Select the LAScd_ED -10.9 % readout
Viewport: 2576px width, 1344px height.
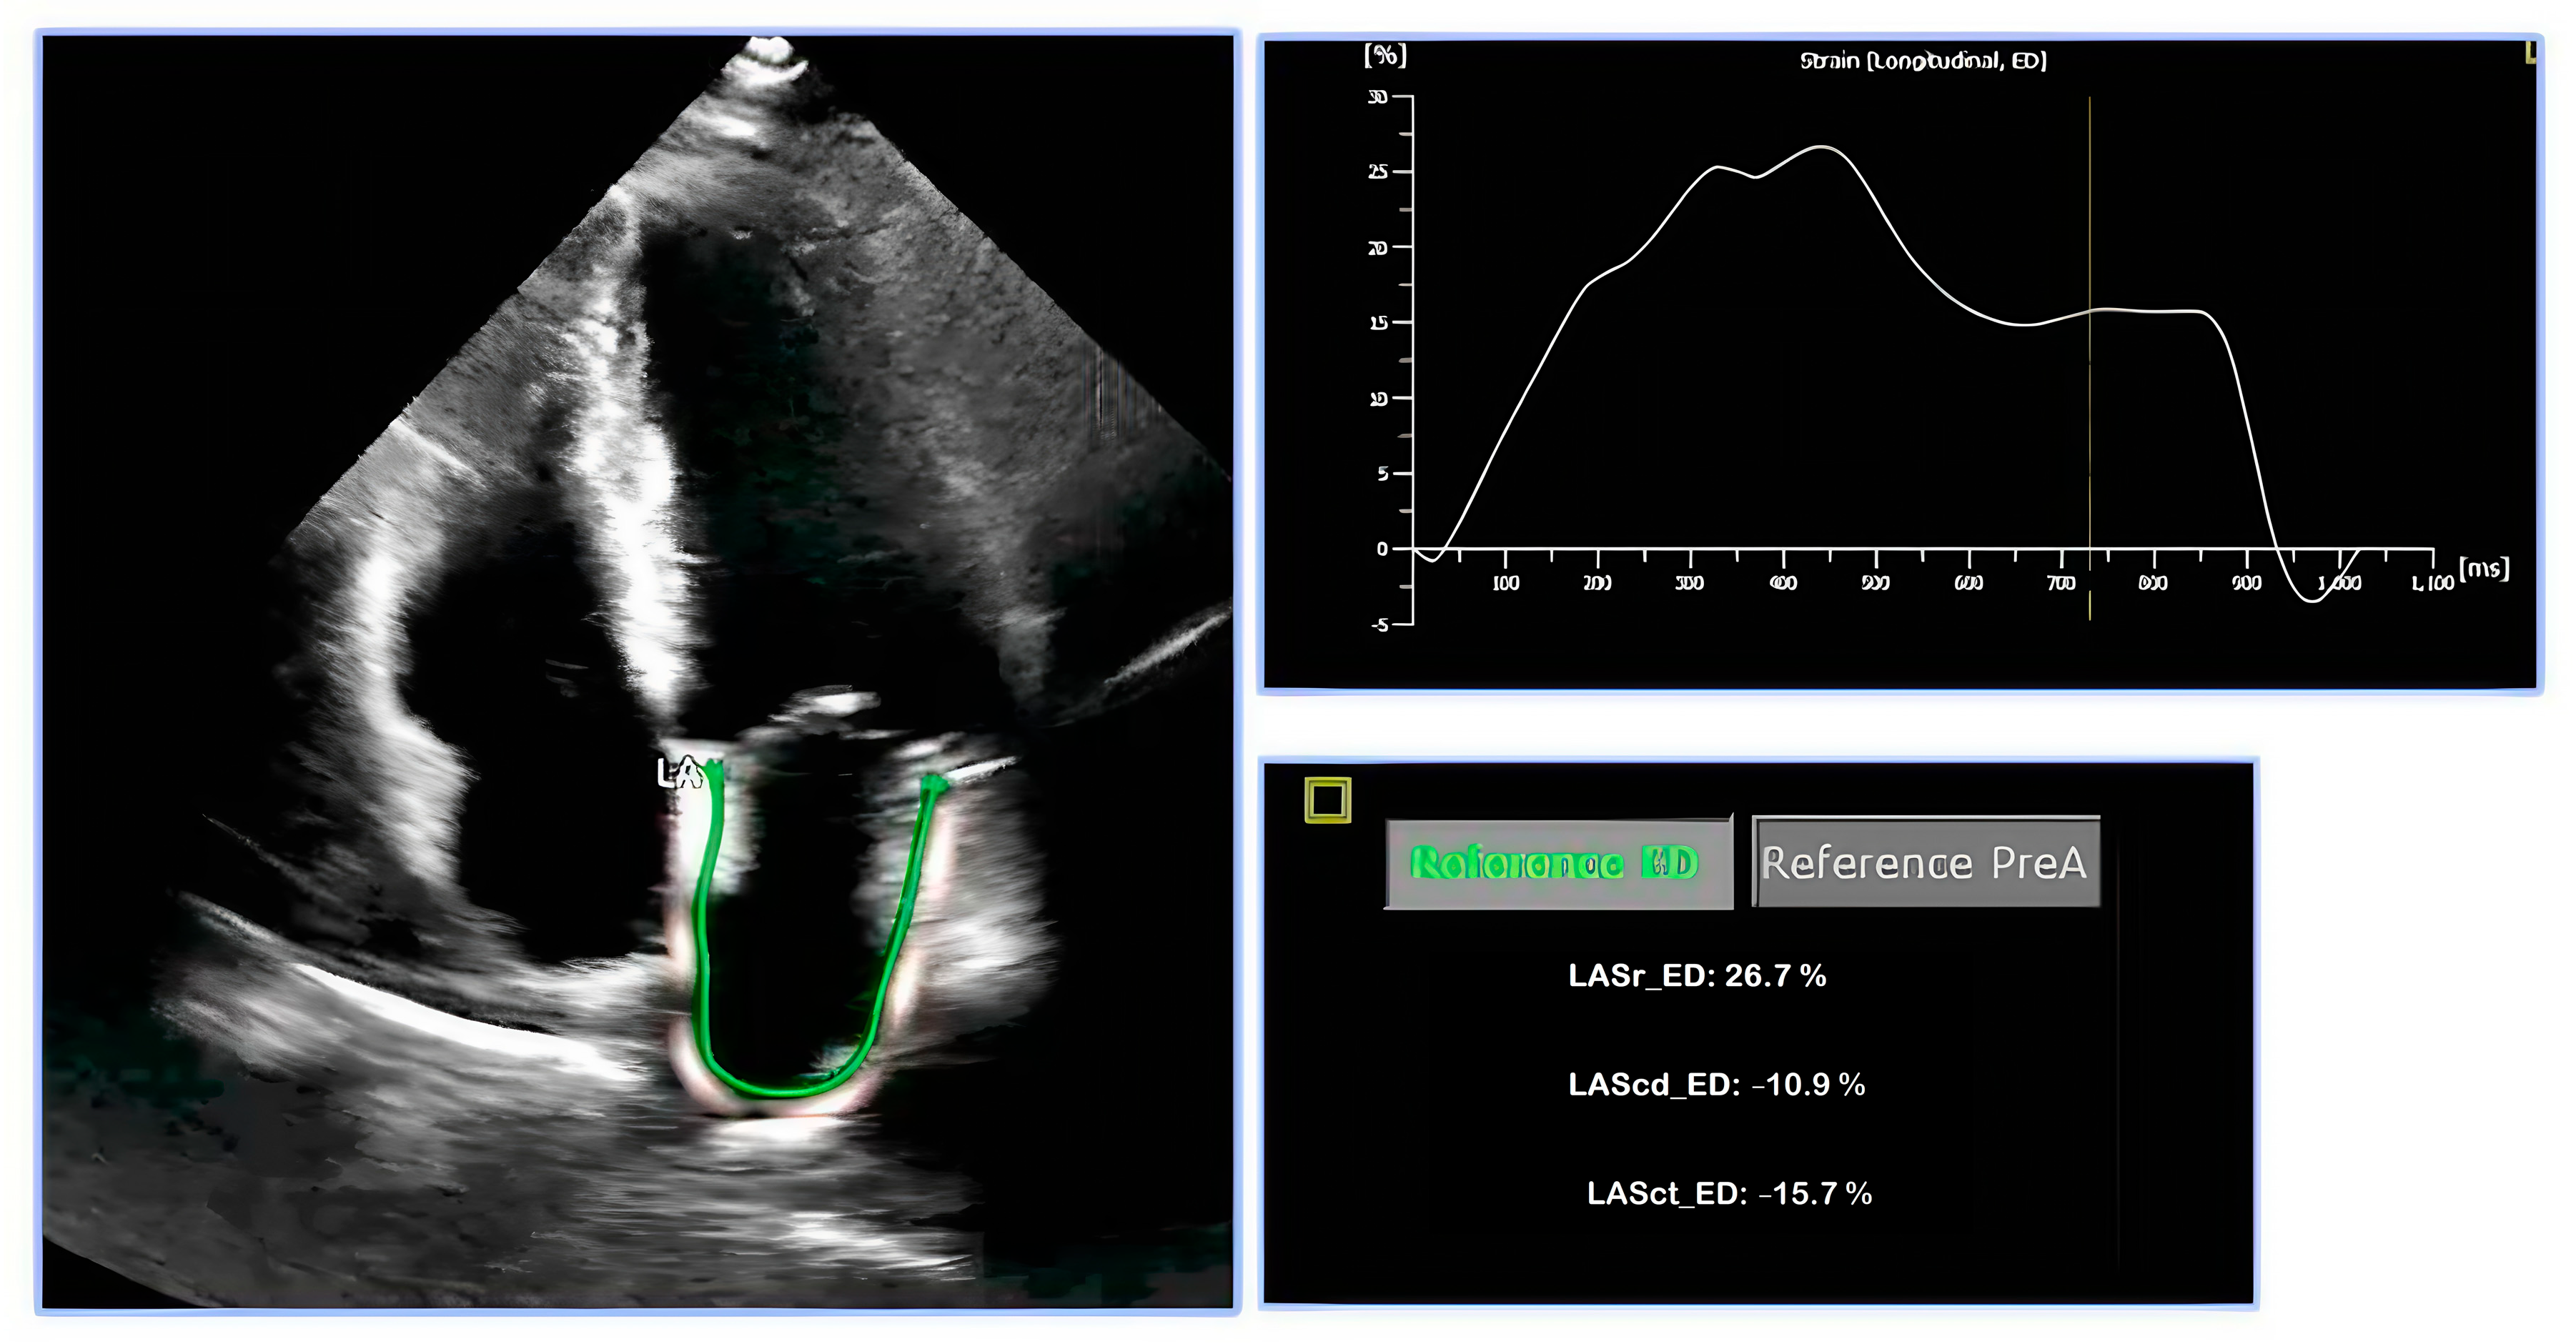pos(1716,1085)
